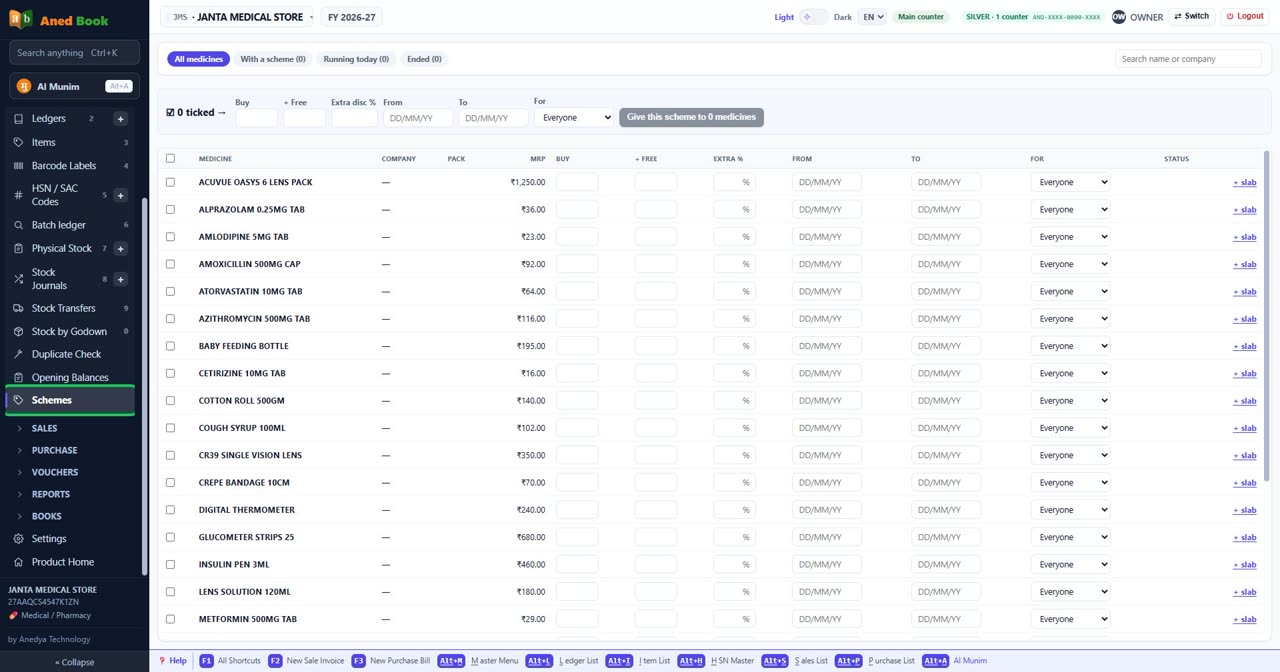This screenshot has width=1280, height=672.
Task: Toggle the Light/Dark theme switch
Action: coord(813,17)
